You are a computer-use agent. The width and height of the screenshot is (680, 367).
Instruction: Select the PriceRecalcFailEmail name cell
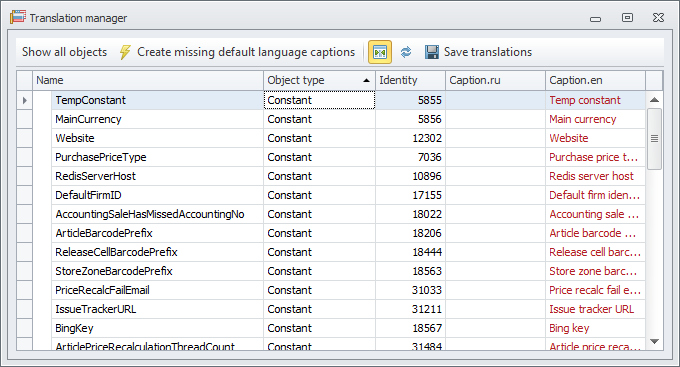point(157,290)
